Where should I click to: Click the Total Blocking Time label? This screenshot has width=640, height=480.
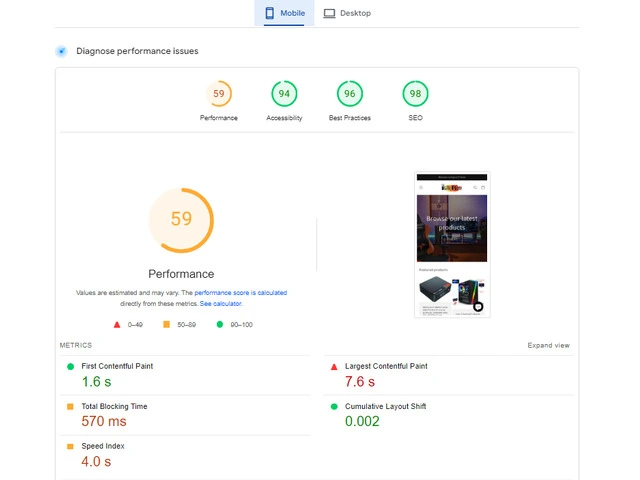point(114,406)
